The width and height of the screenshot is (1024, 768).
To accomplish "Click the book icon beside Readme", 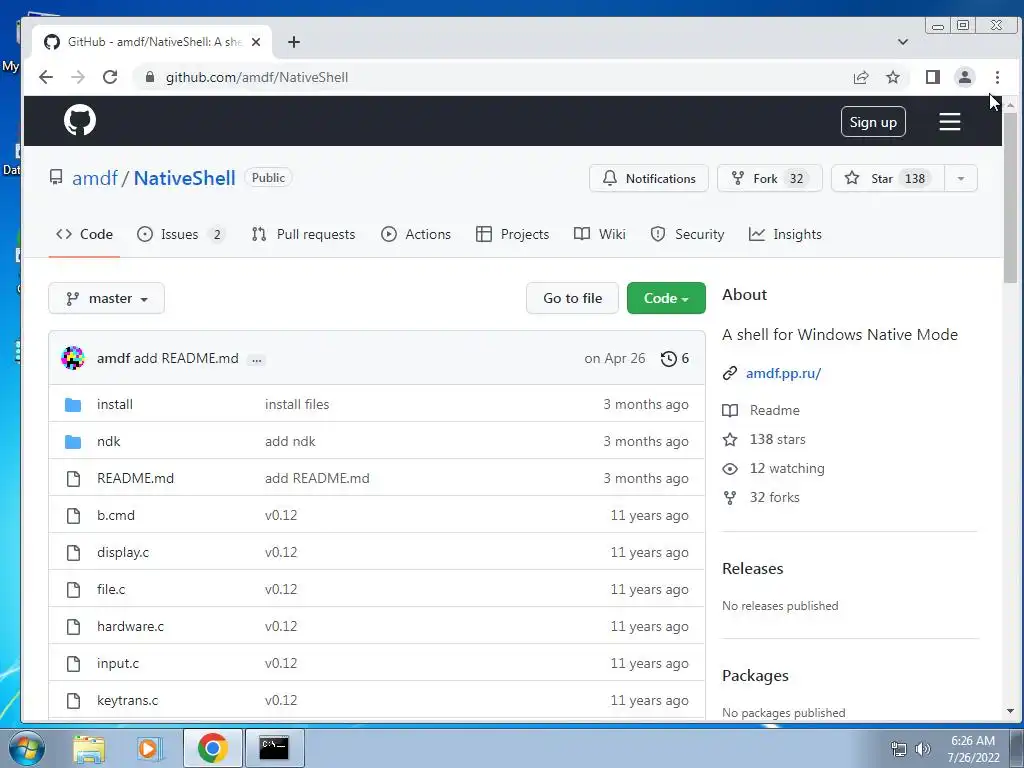I will pyautogui.click(x=729, y=410).
